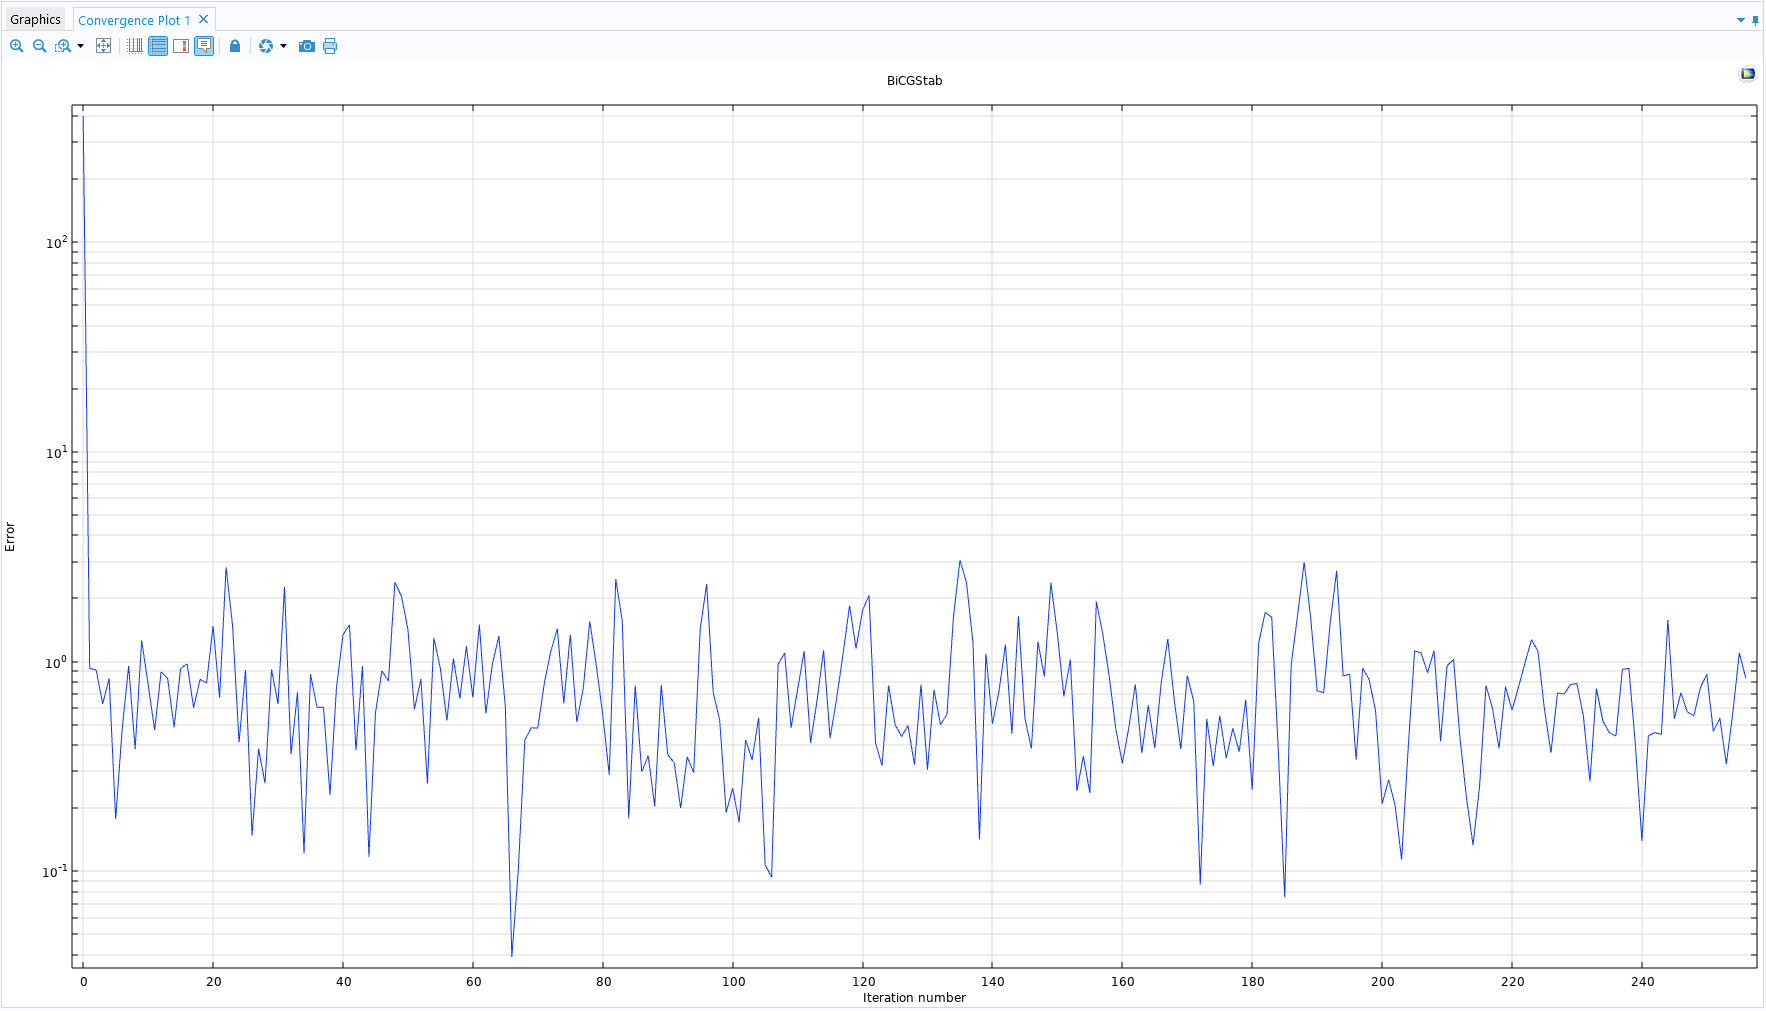Click the animation player icon at top right

point(1747,74)
